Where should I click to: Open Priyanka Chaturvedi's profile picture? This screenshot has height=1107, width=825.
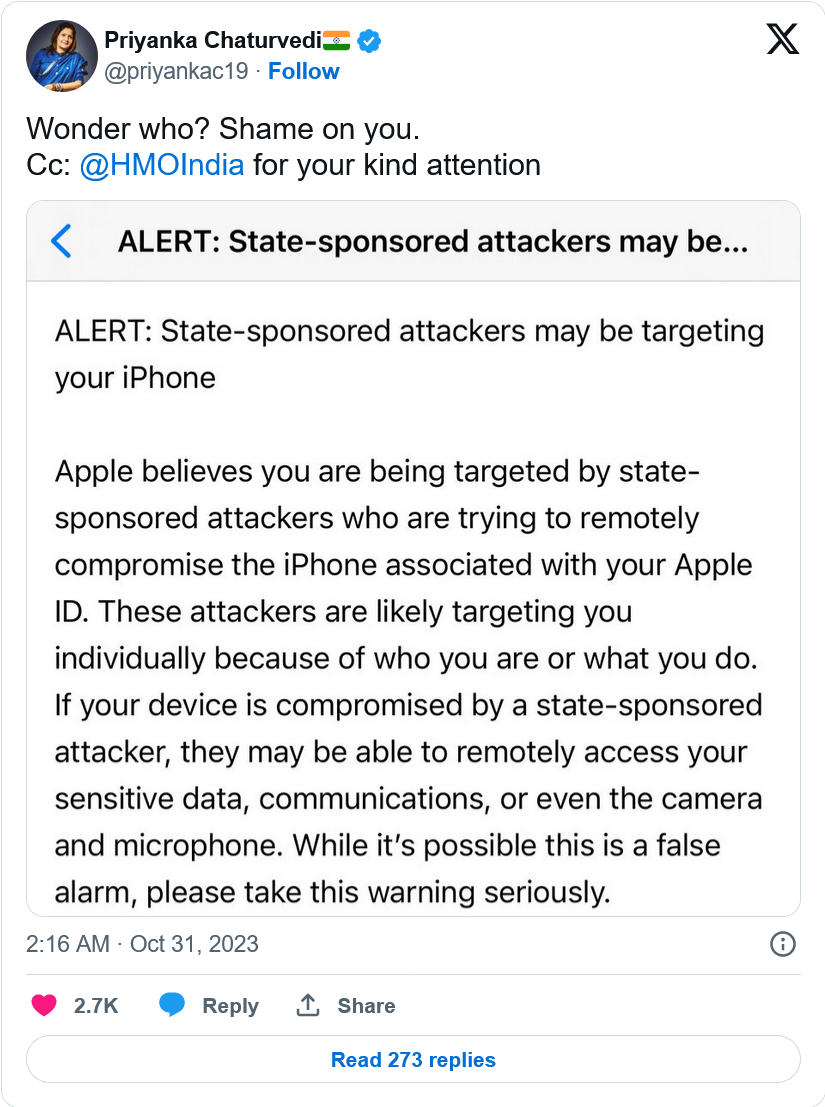click(x=61, y=56)
